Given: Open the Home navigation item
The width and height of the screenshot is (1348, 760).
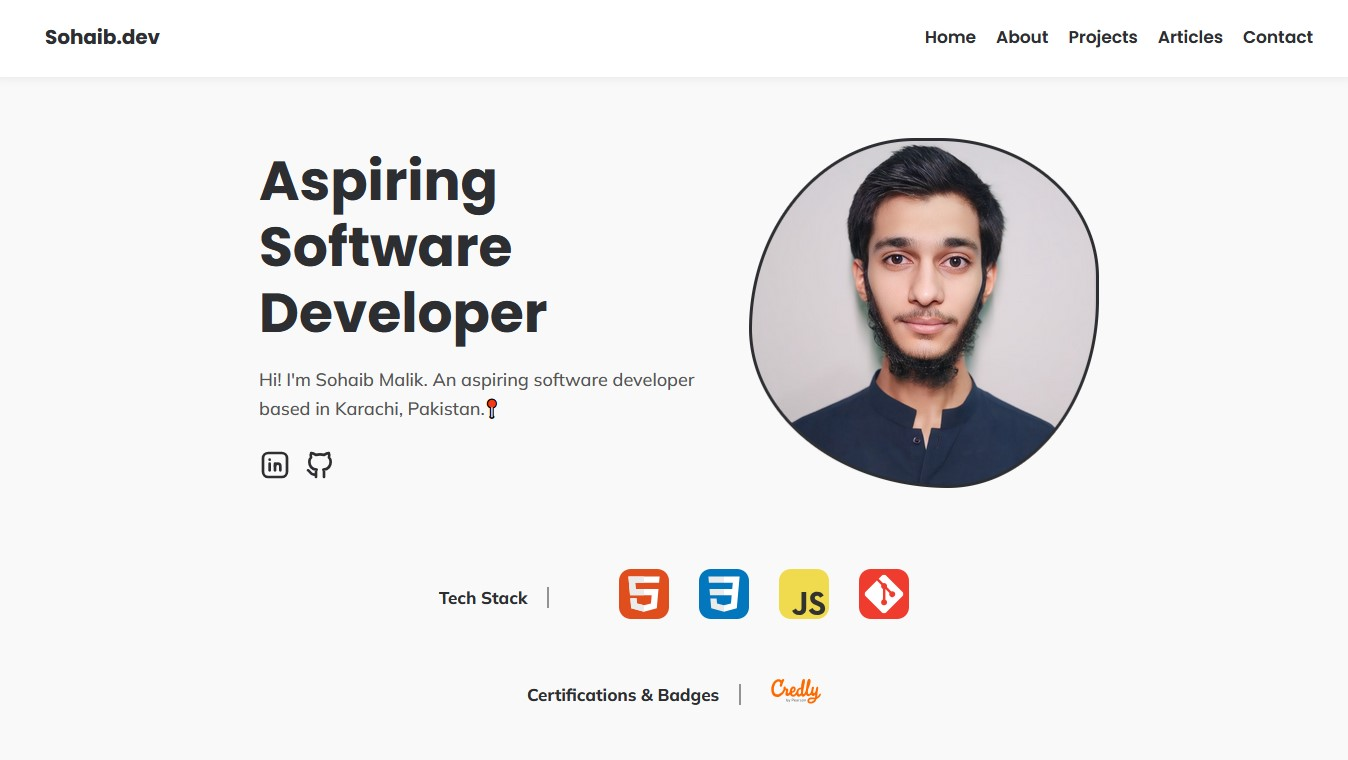Looking at the screenshot, I should click(949, 37).
